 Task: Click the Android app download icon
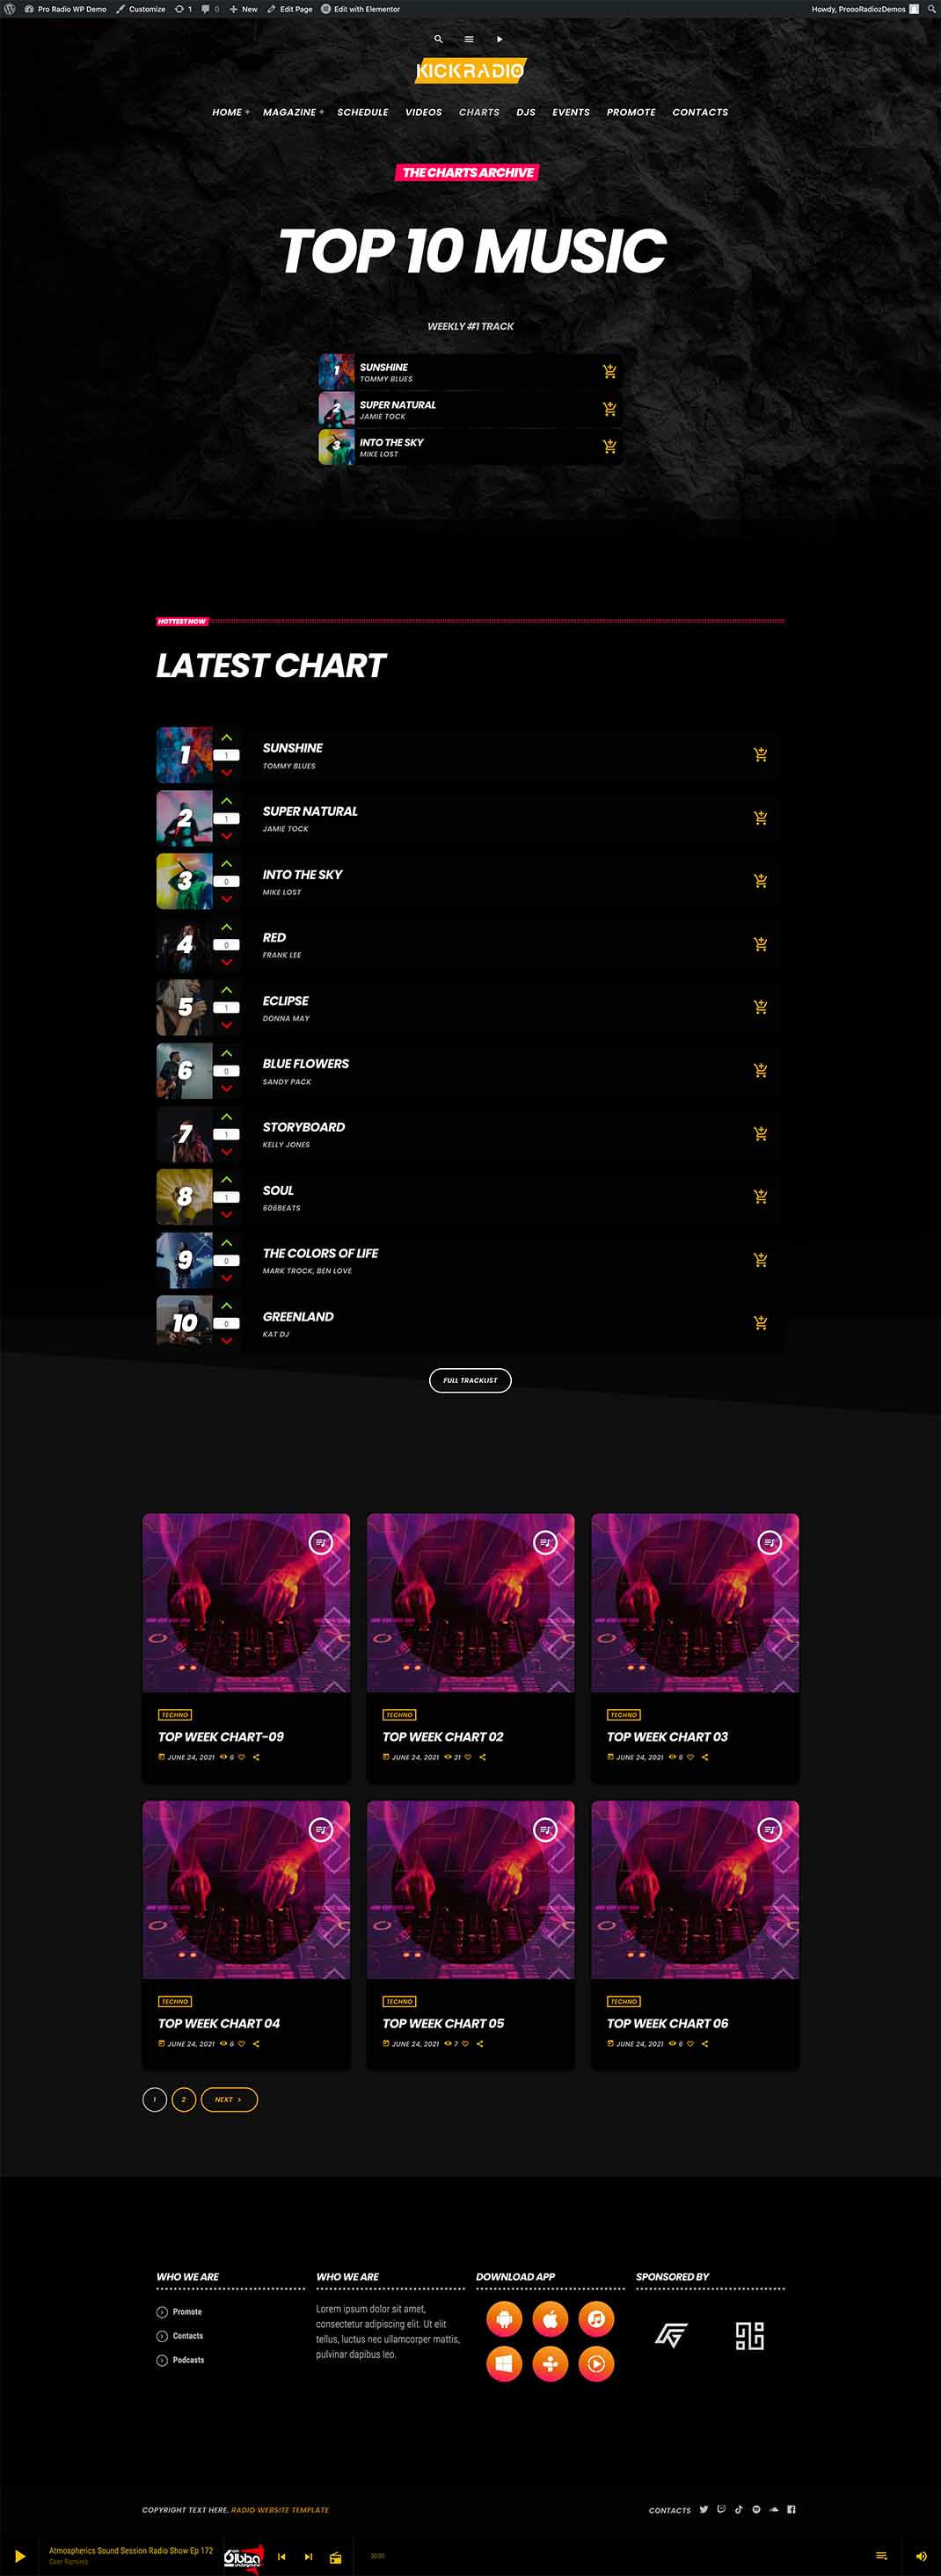504,2318
